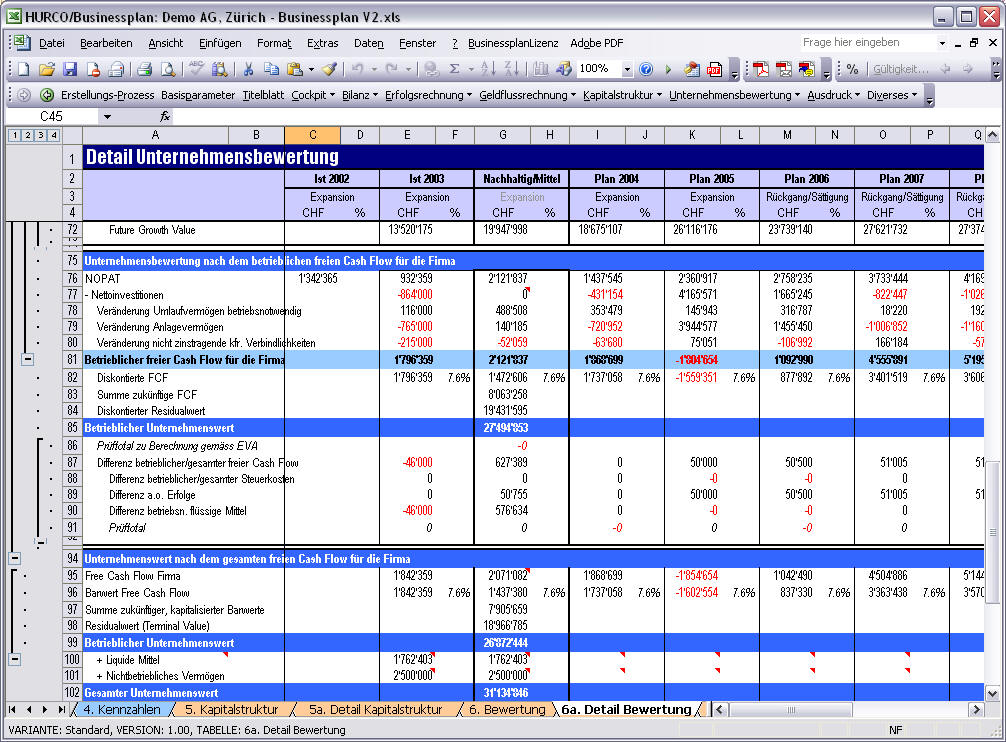Open the Chart Wizard icon
This screenshot has height=742, width=1006.
[540, 69]
